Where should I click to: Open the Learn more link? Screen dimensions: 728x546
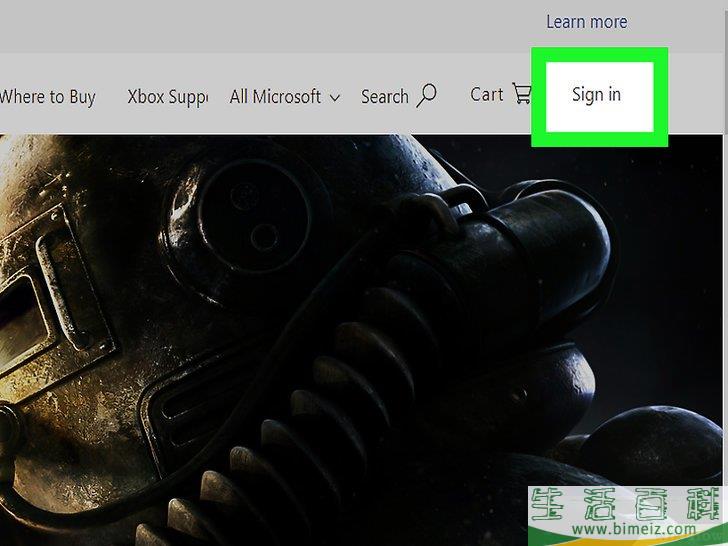tap(586, 22)
